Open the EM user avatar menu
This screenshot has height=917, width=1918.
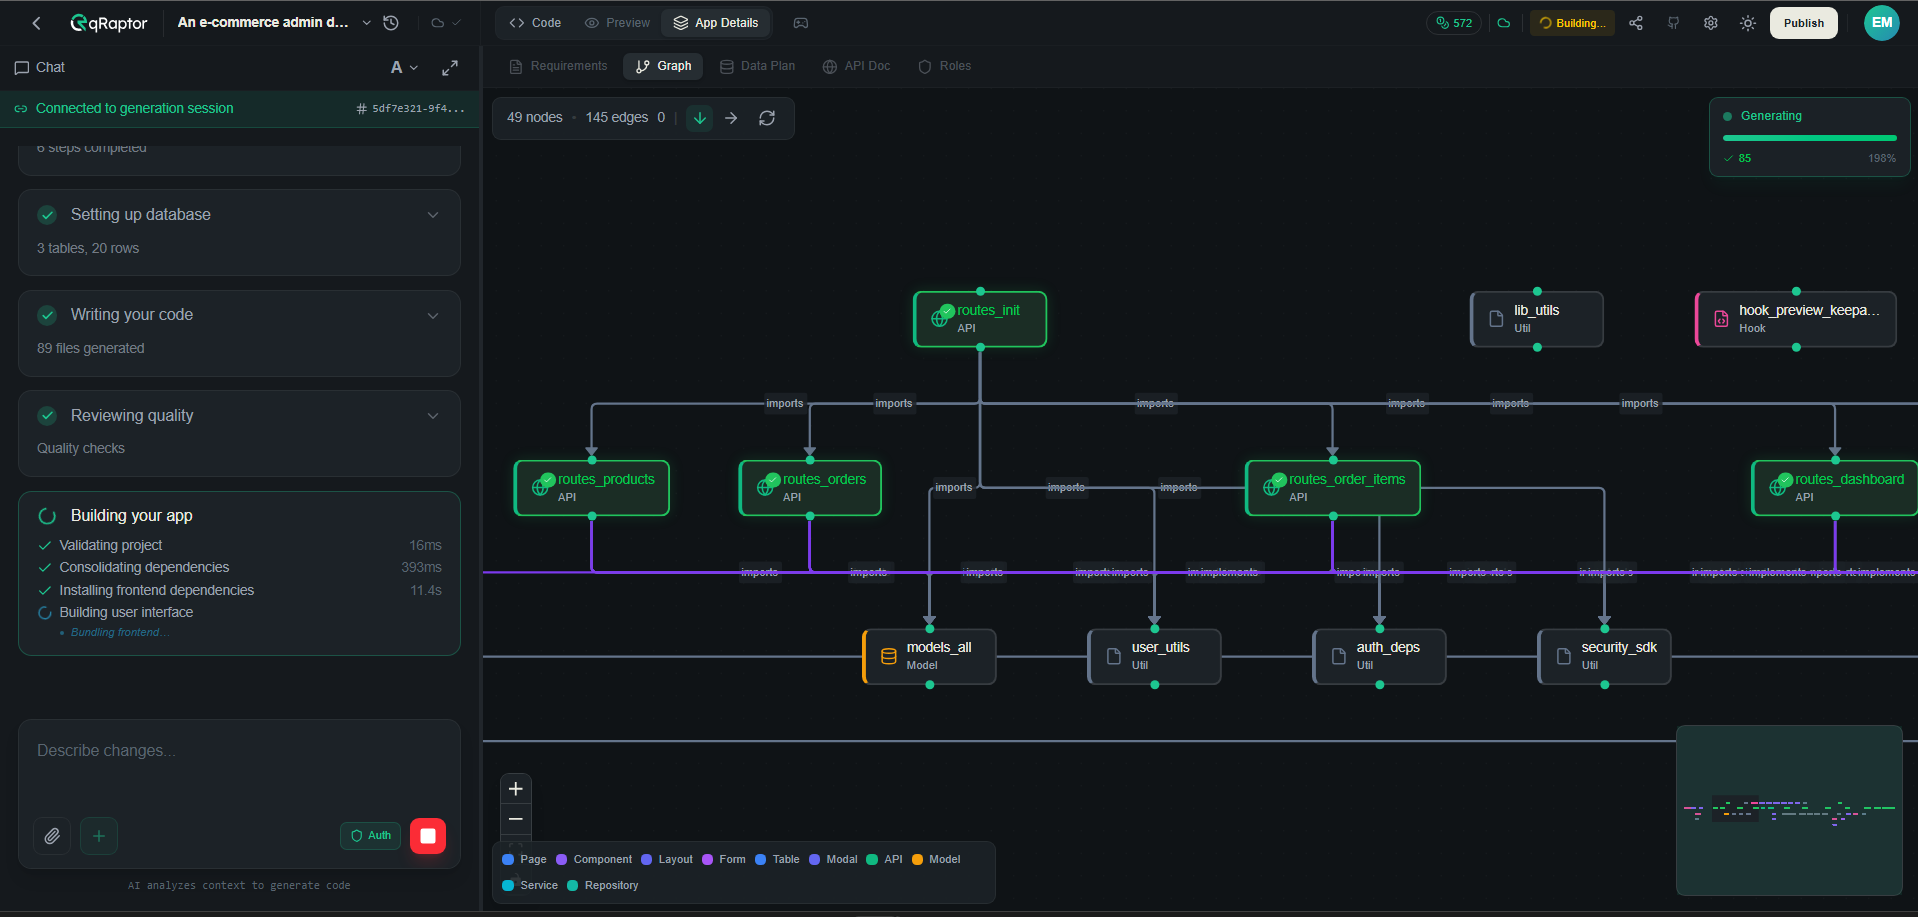tap(1882, 23)
